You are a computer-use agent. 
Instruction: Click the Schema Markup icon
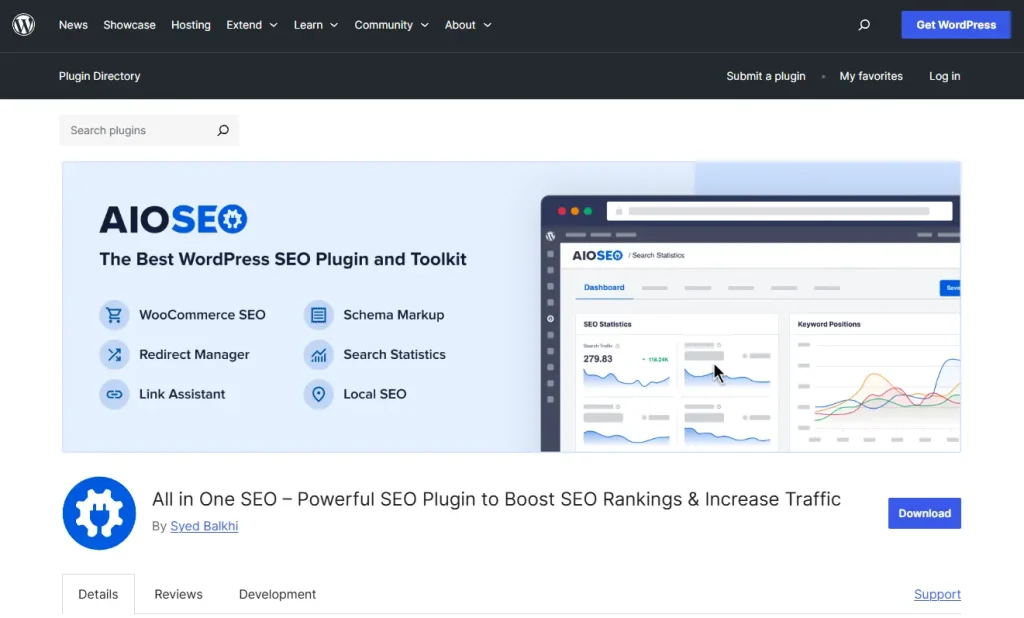[x=318, y=314]
